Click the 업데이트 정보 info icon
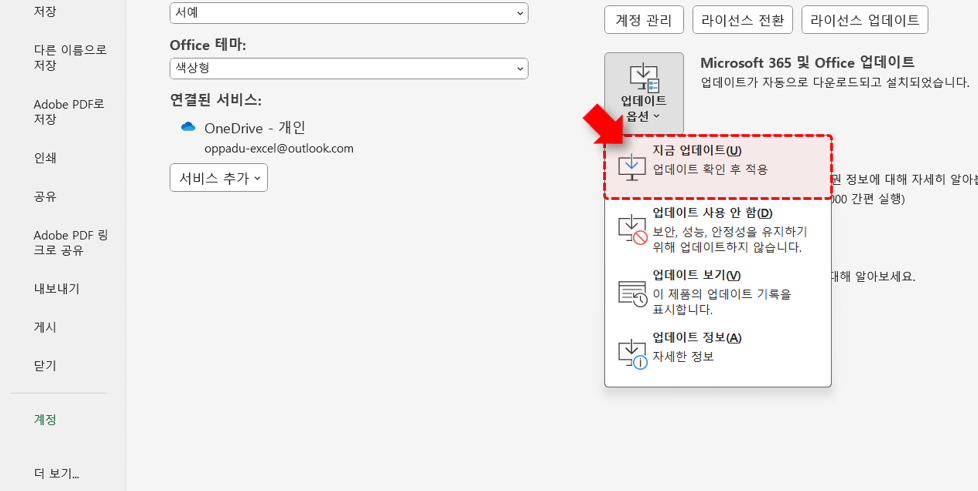Screen dimensions: 978x491 point(632,354)
